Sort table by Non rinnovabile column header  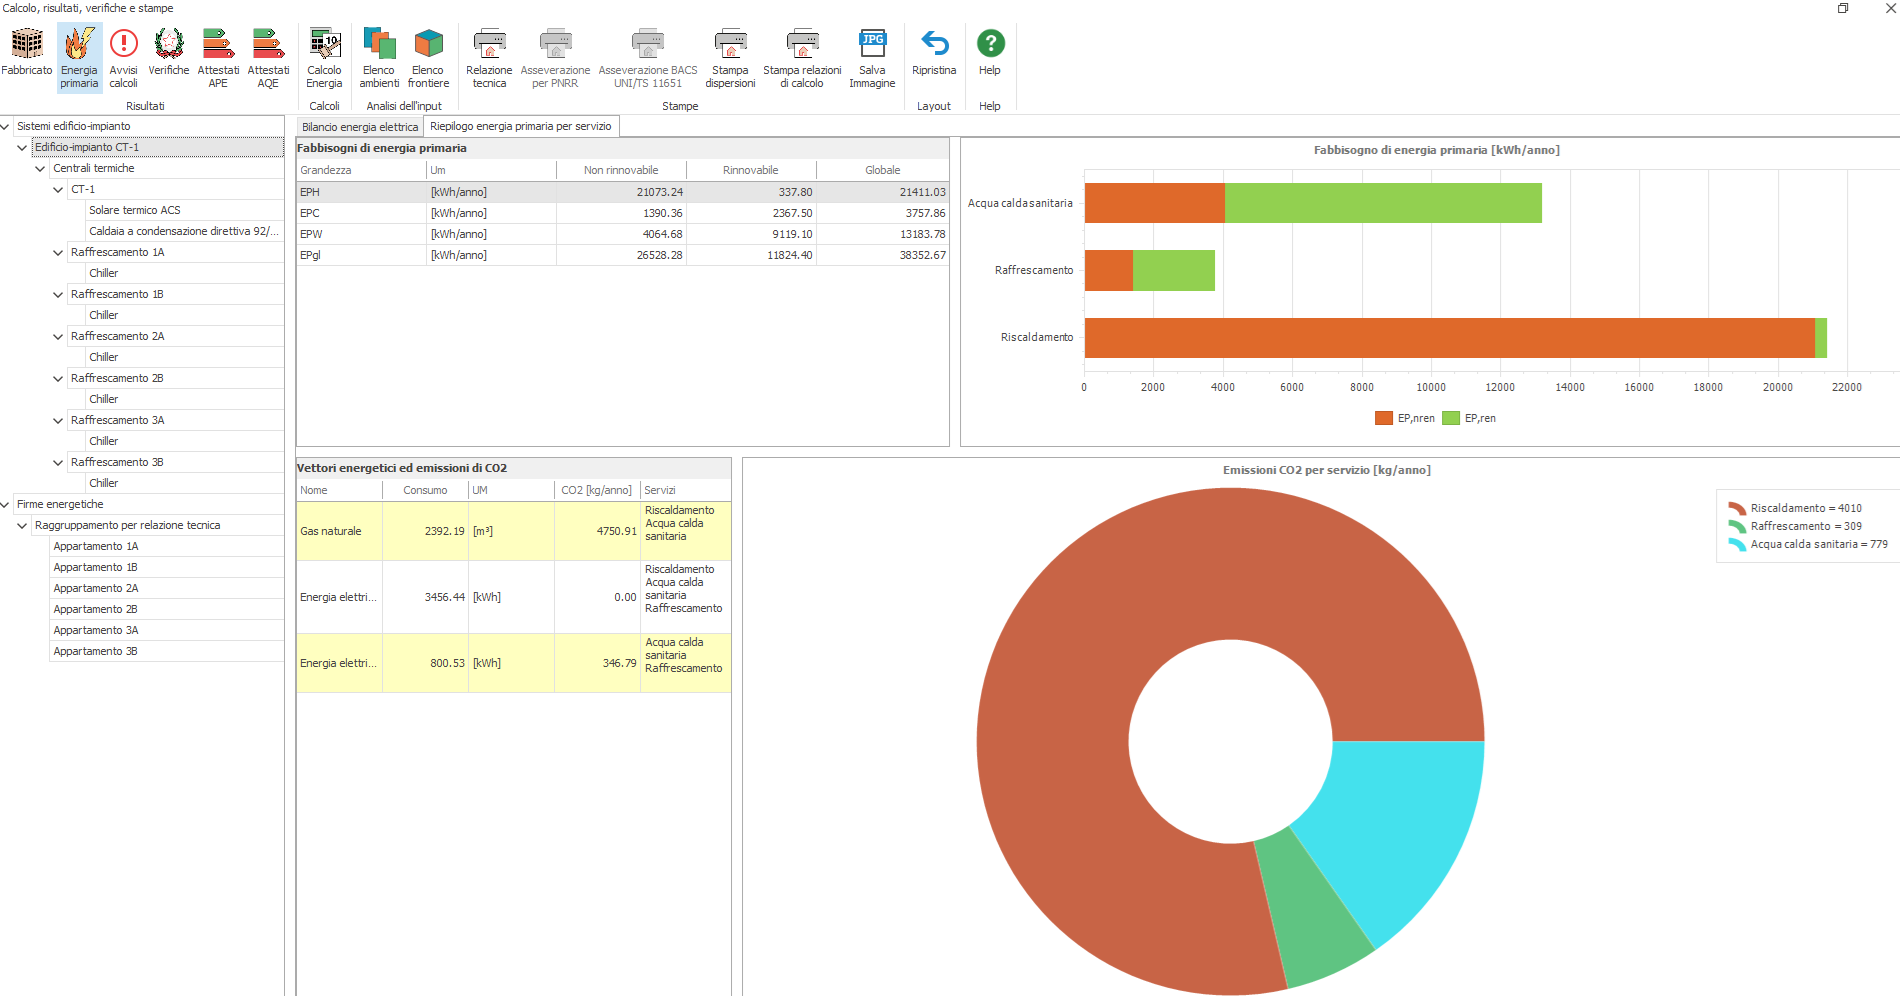(x=621, y=171)
